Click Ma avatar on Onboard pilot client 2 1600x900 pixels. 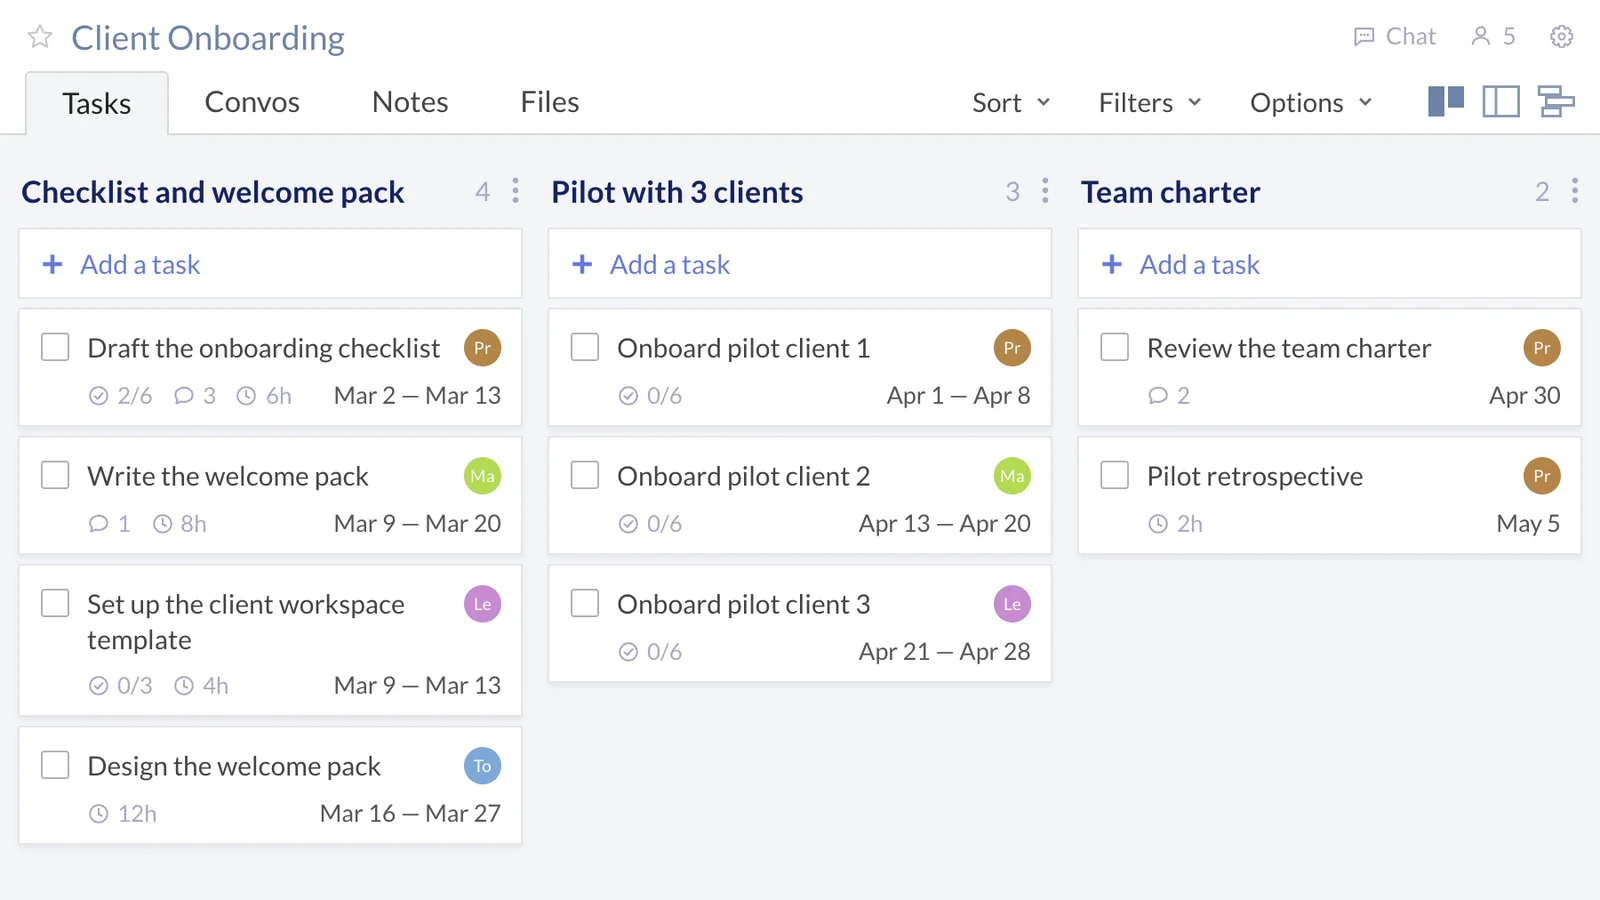pos(1012,476)
